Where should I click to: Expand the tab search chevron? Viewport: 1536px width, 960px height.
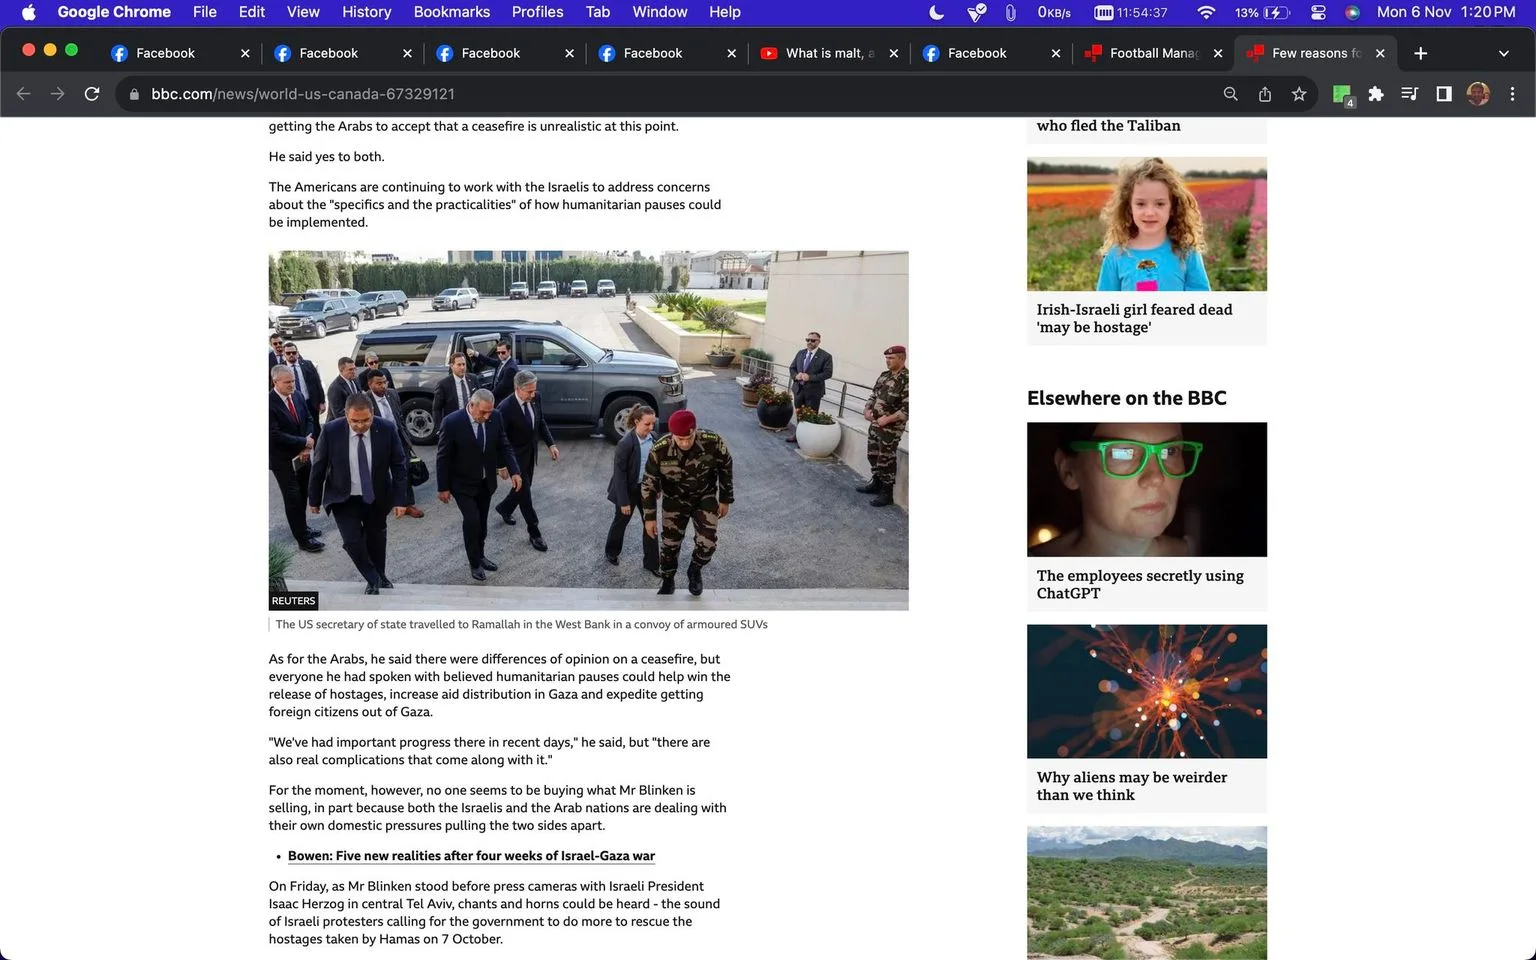point(1503,53)
